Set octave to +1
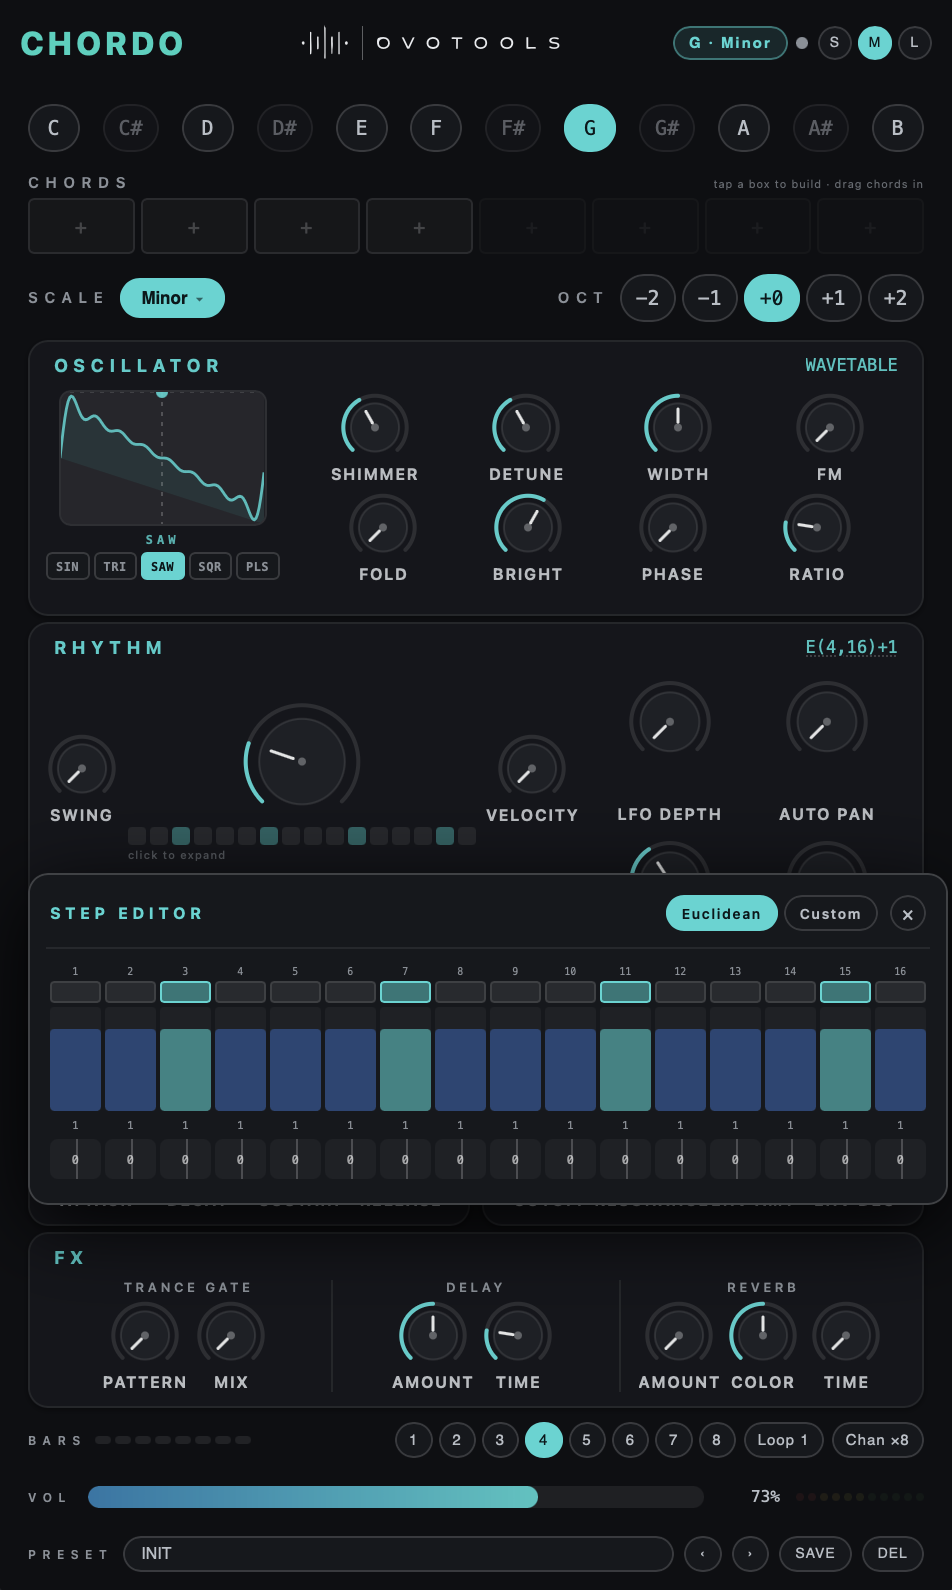 tap(834, 298)
